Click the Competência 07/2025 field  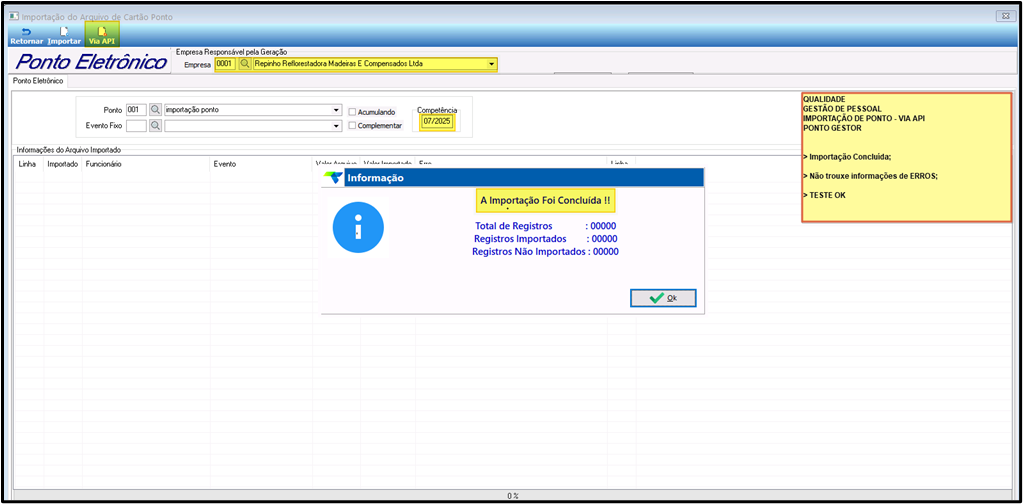coord(437,121)
